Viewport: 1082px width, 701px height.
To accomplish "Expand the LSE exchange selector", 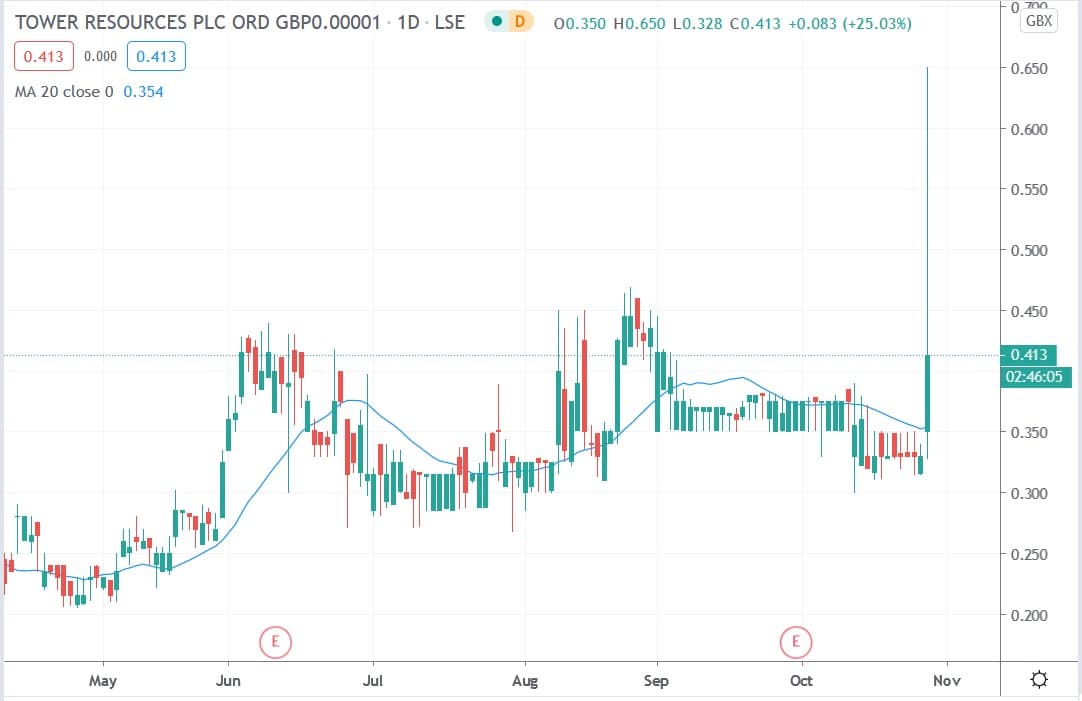I will click(452, 21).
